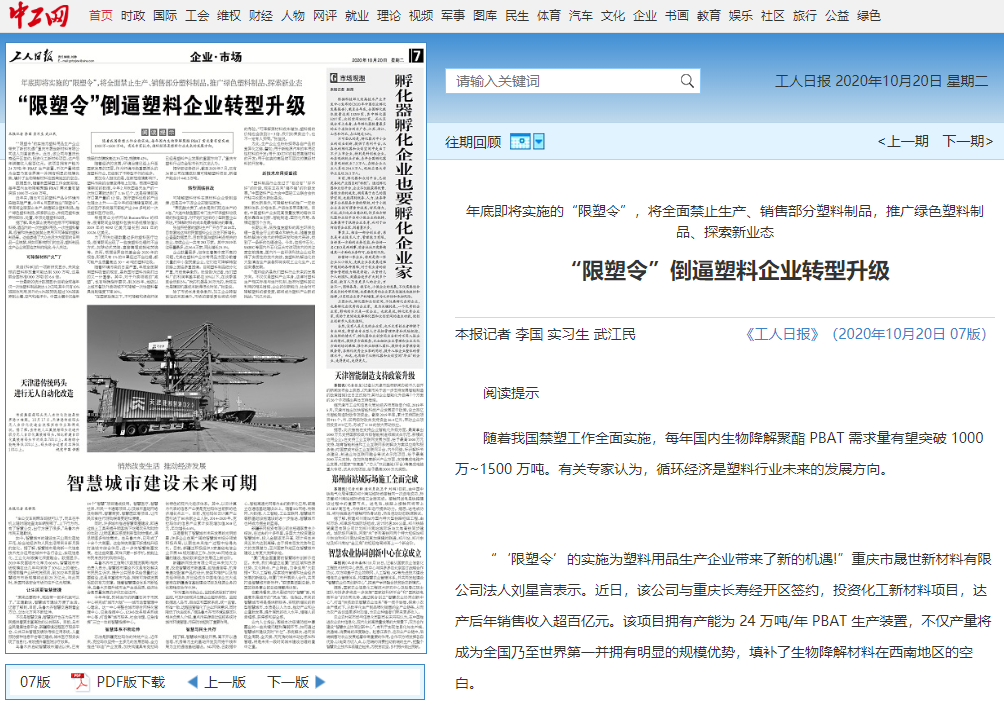
Task: Click the article title “限塑令”倒逼塑料企业转型升级
Action: tap(731, 271)
